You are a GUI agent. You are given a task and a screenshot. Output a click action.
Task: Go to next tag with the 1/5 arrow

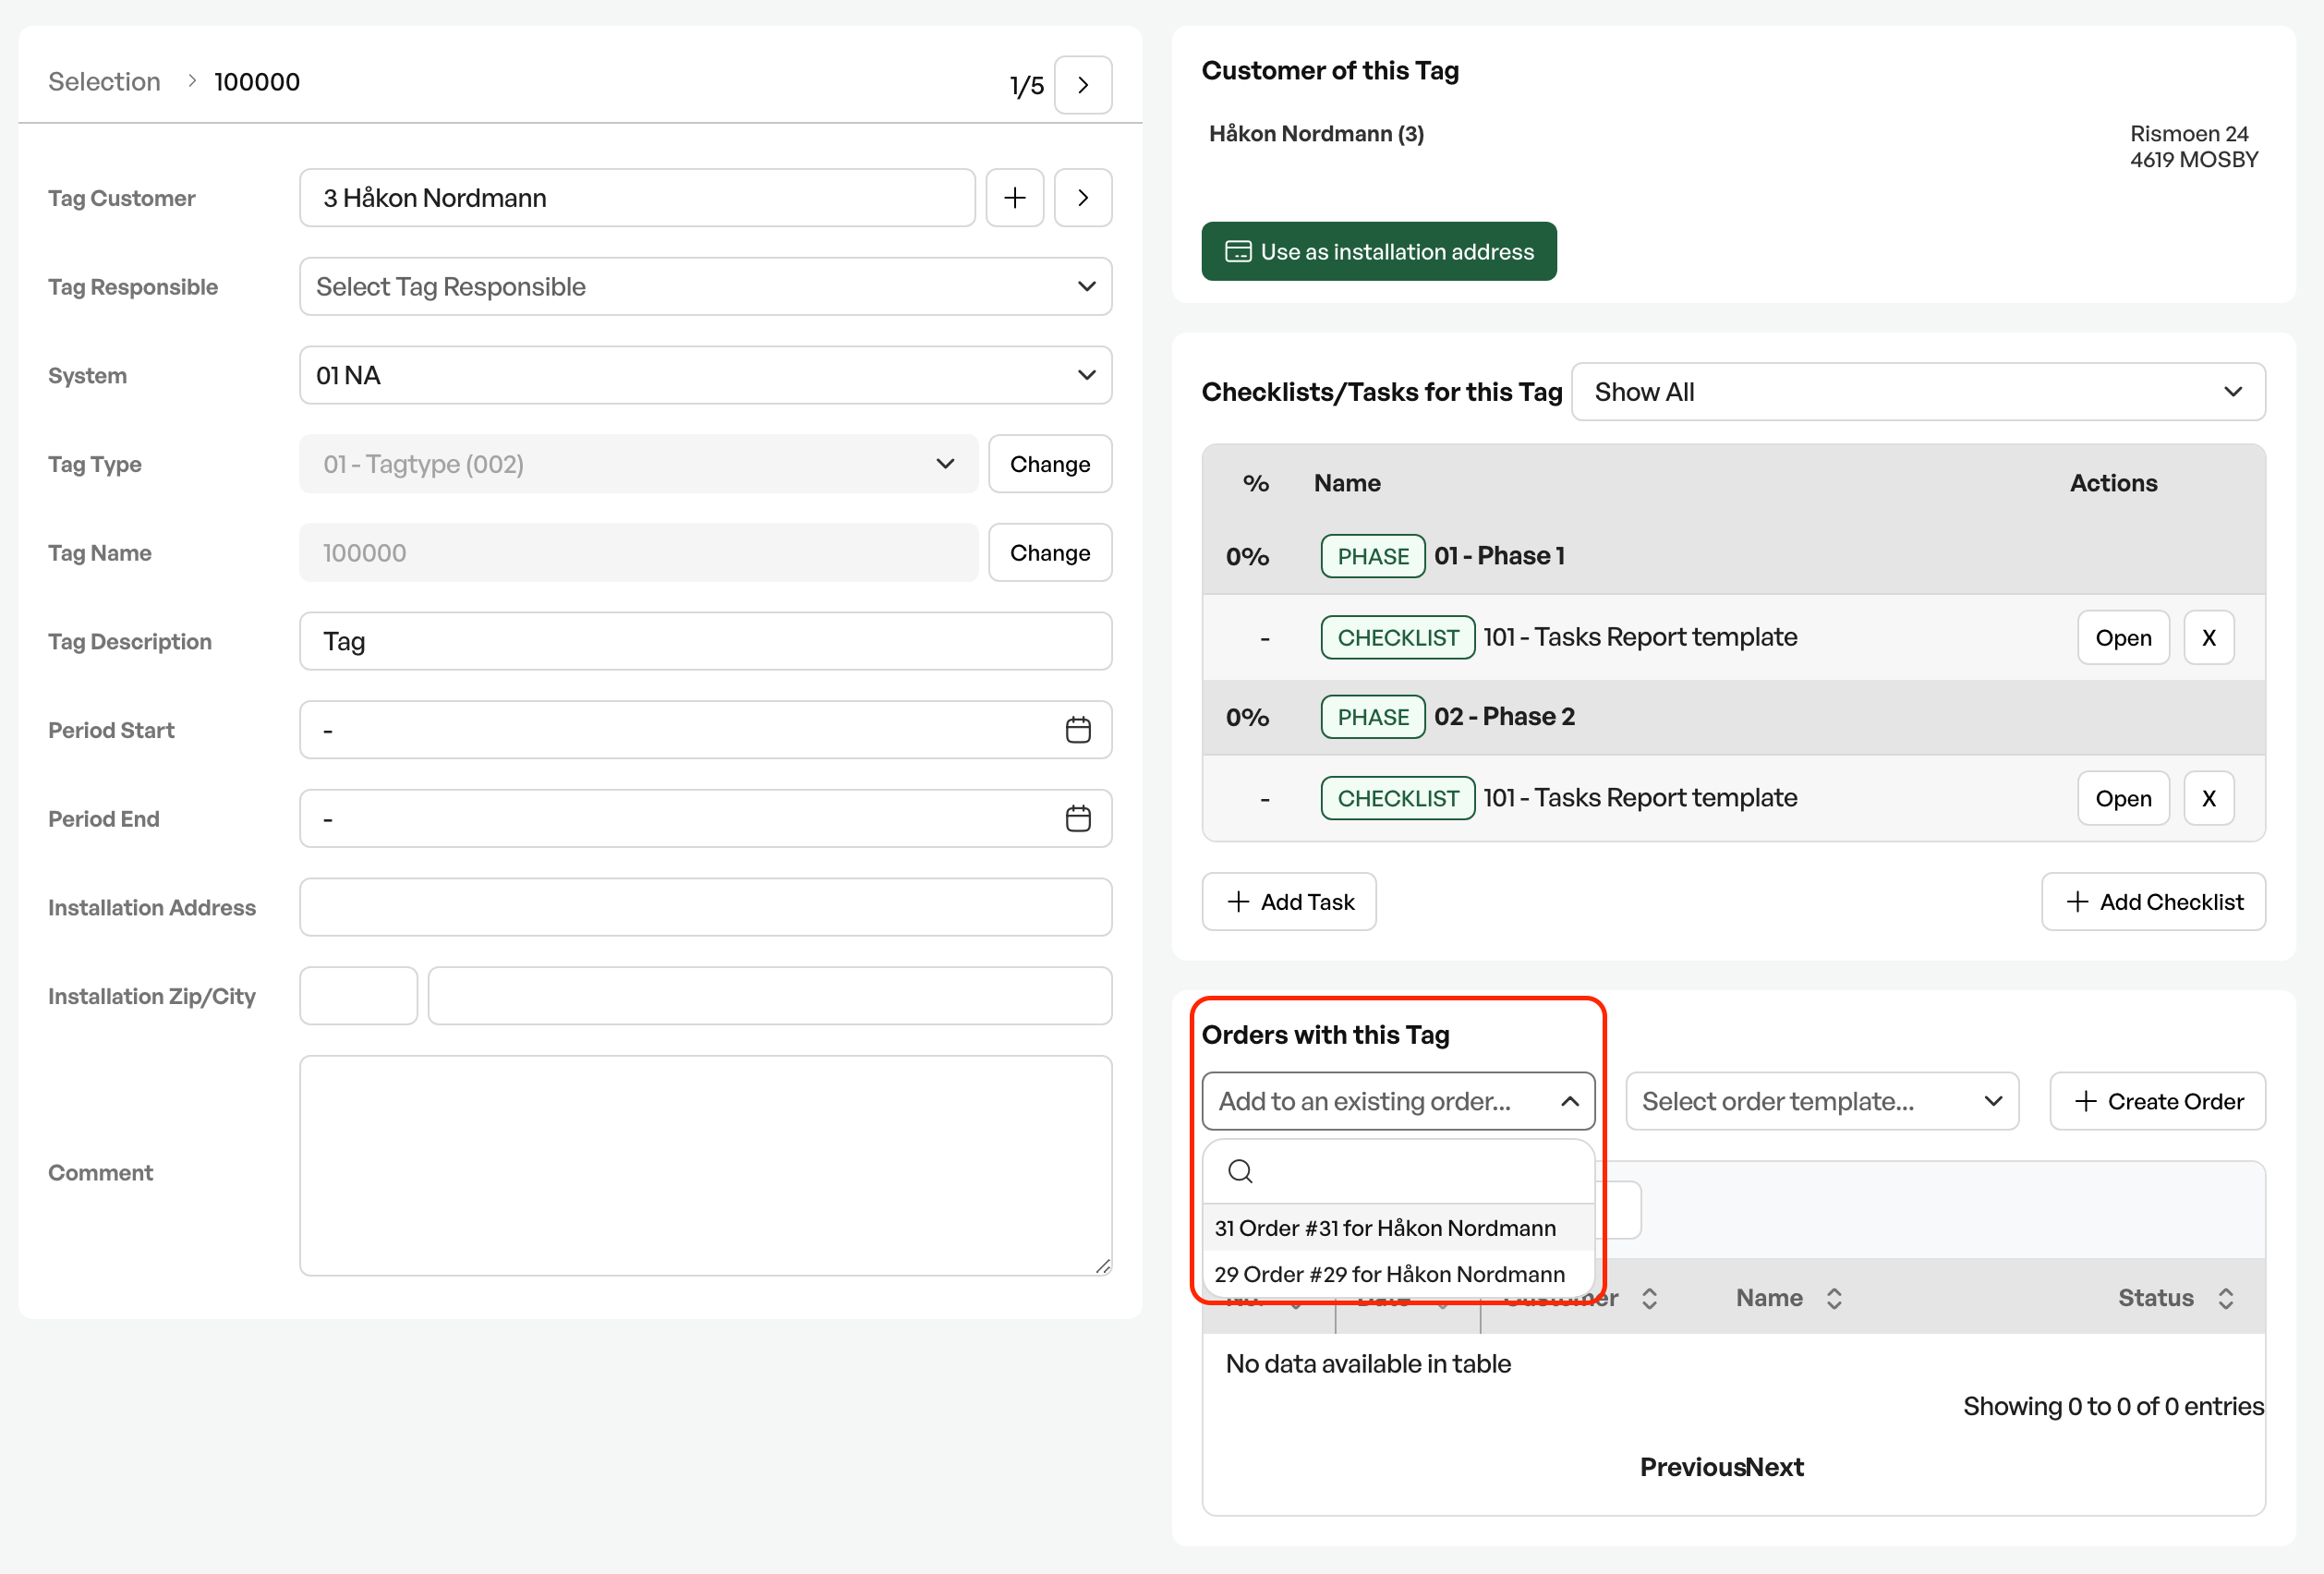pos(1083,85)
